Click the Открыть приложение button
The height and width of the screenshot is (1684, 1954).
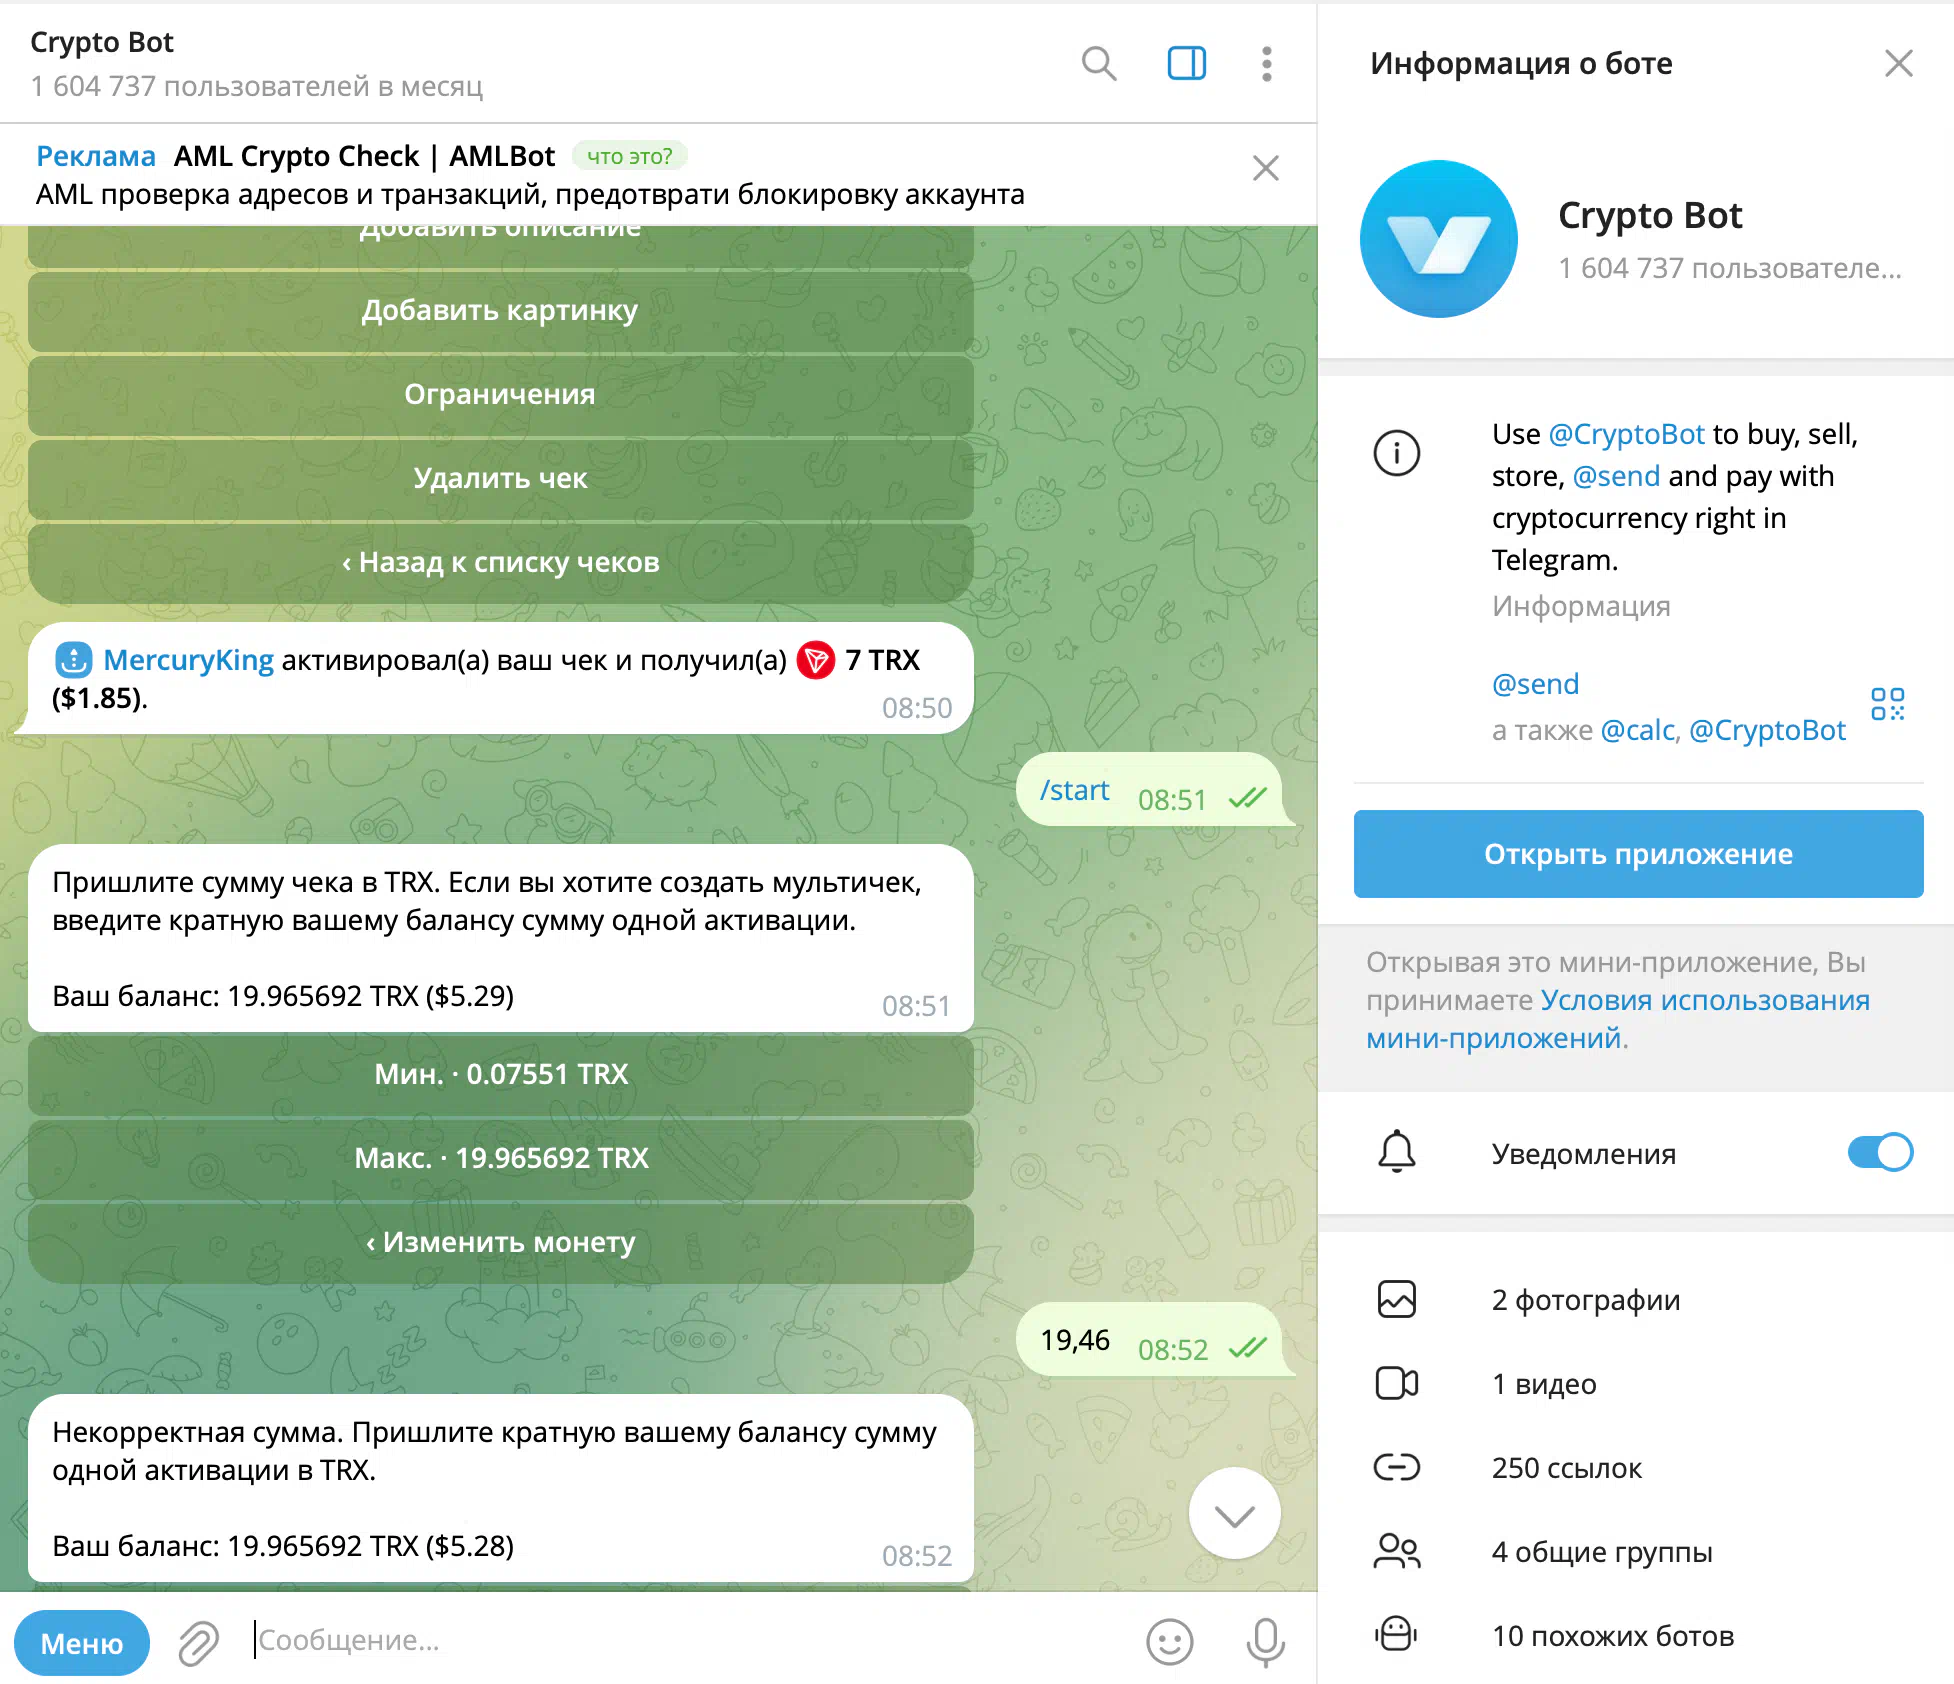1638,854
